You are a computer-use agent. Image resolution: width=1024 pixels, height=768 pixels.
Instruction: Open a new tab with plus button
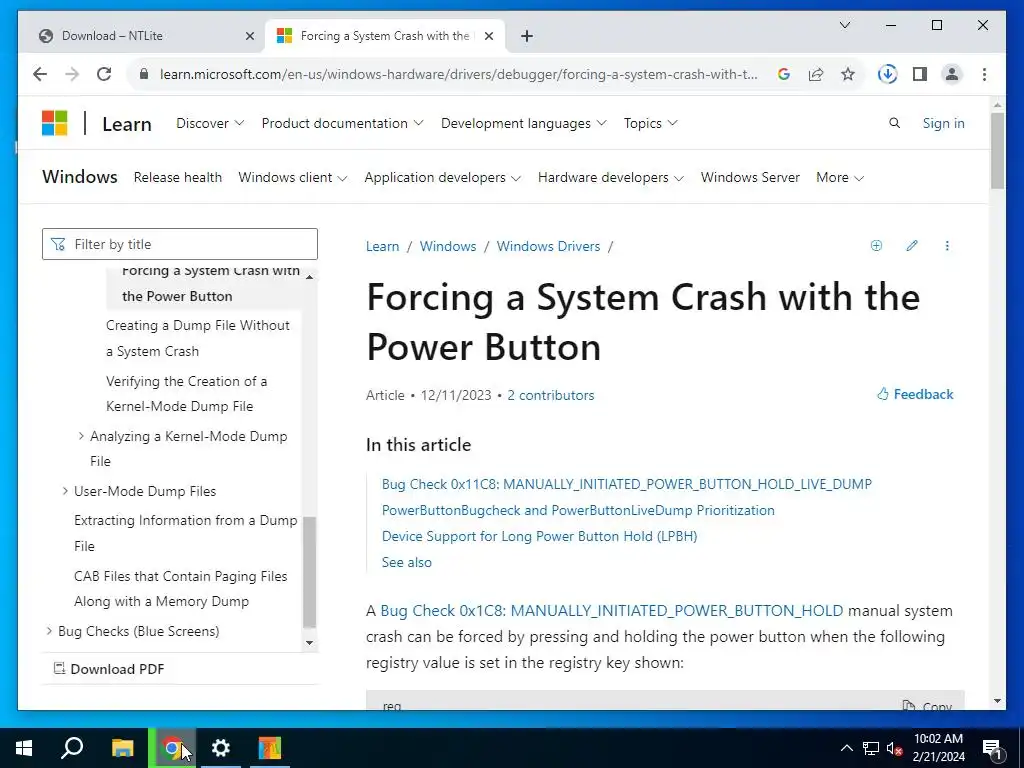pyautogui.click(x=527, y=36)
